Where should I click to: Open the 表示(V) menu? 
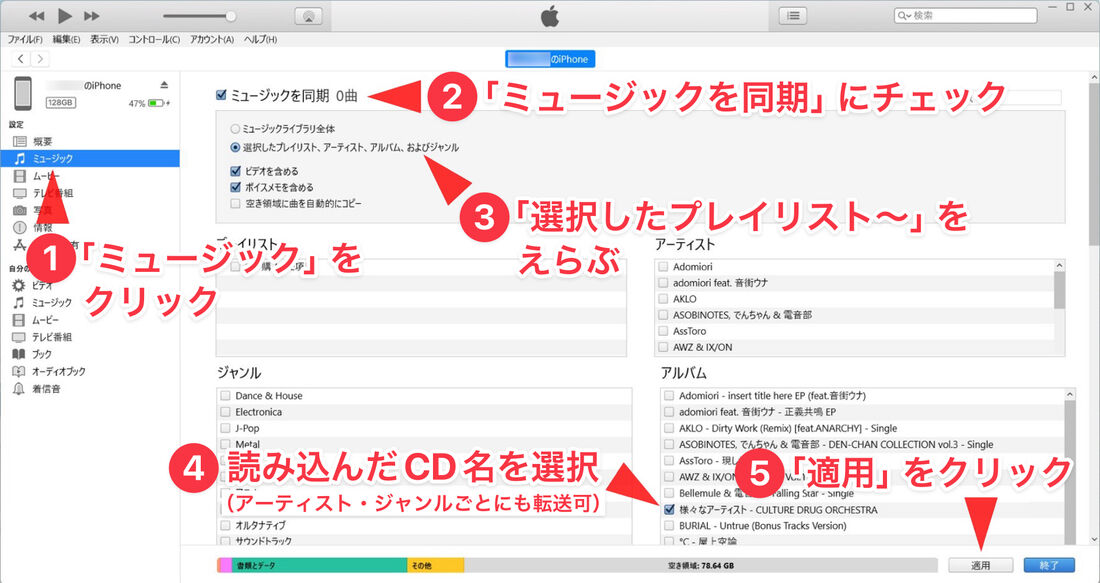tap(104, 39)
